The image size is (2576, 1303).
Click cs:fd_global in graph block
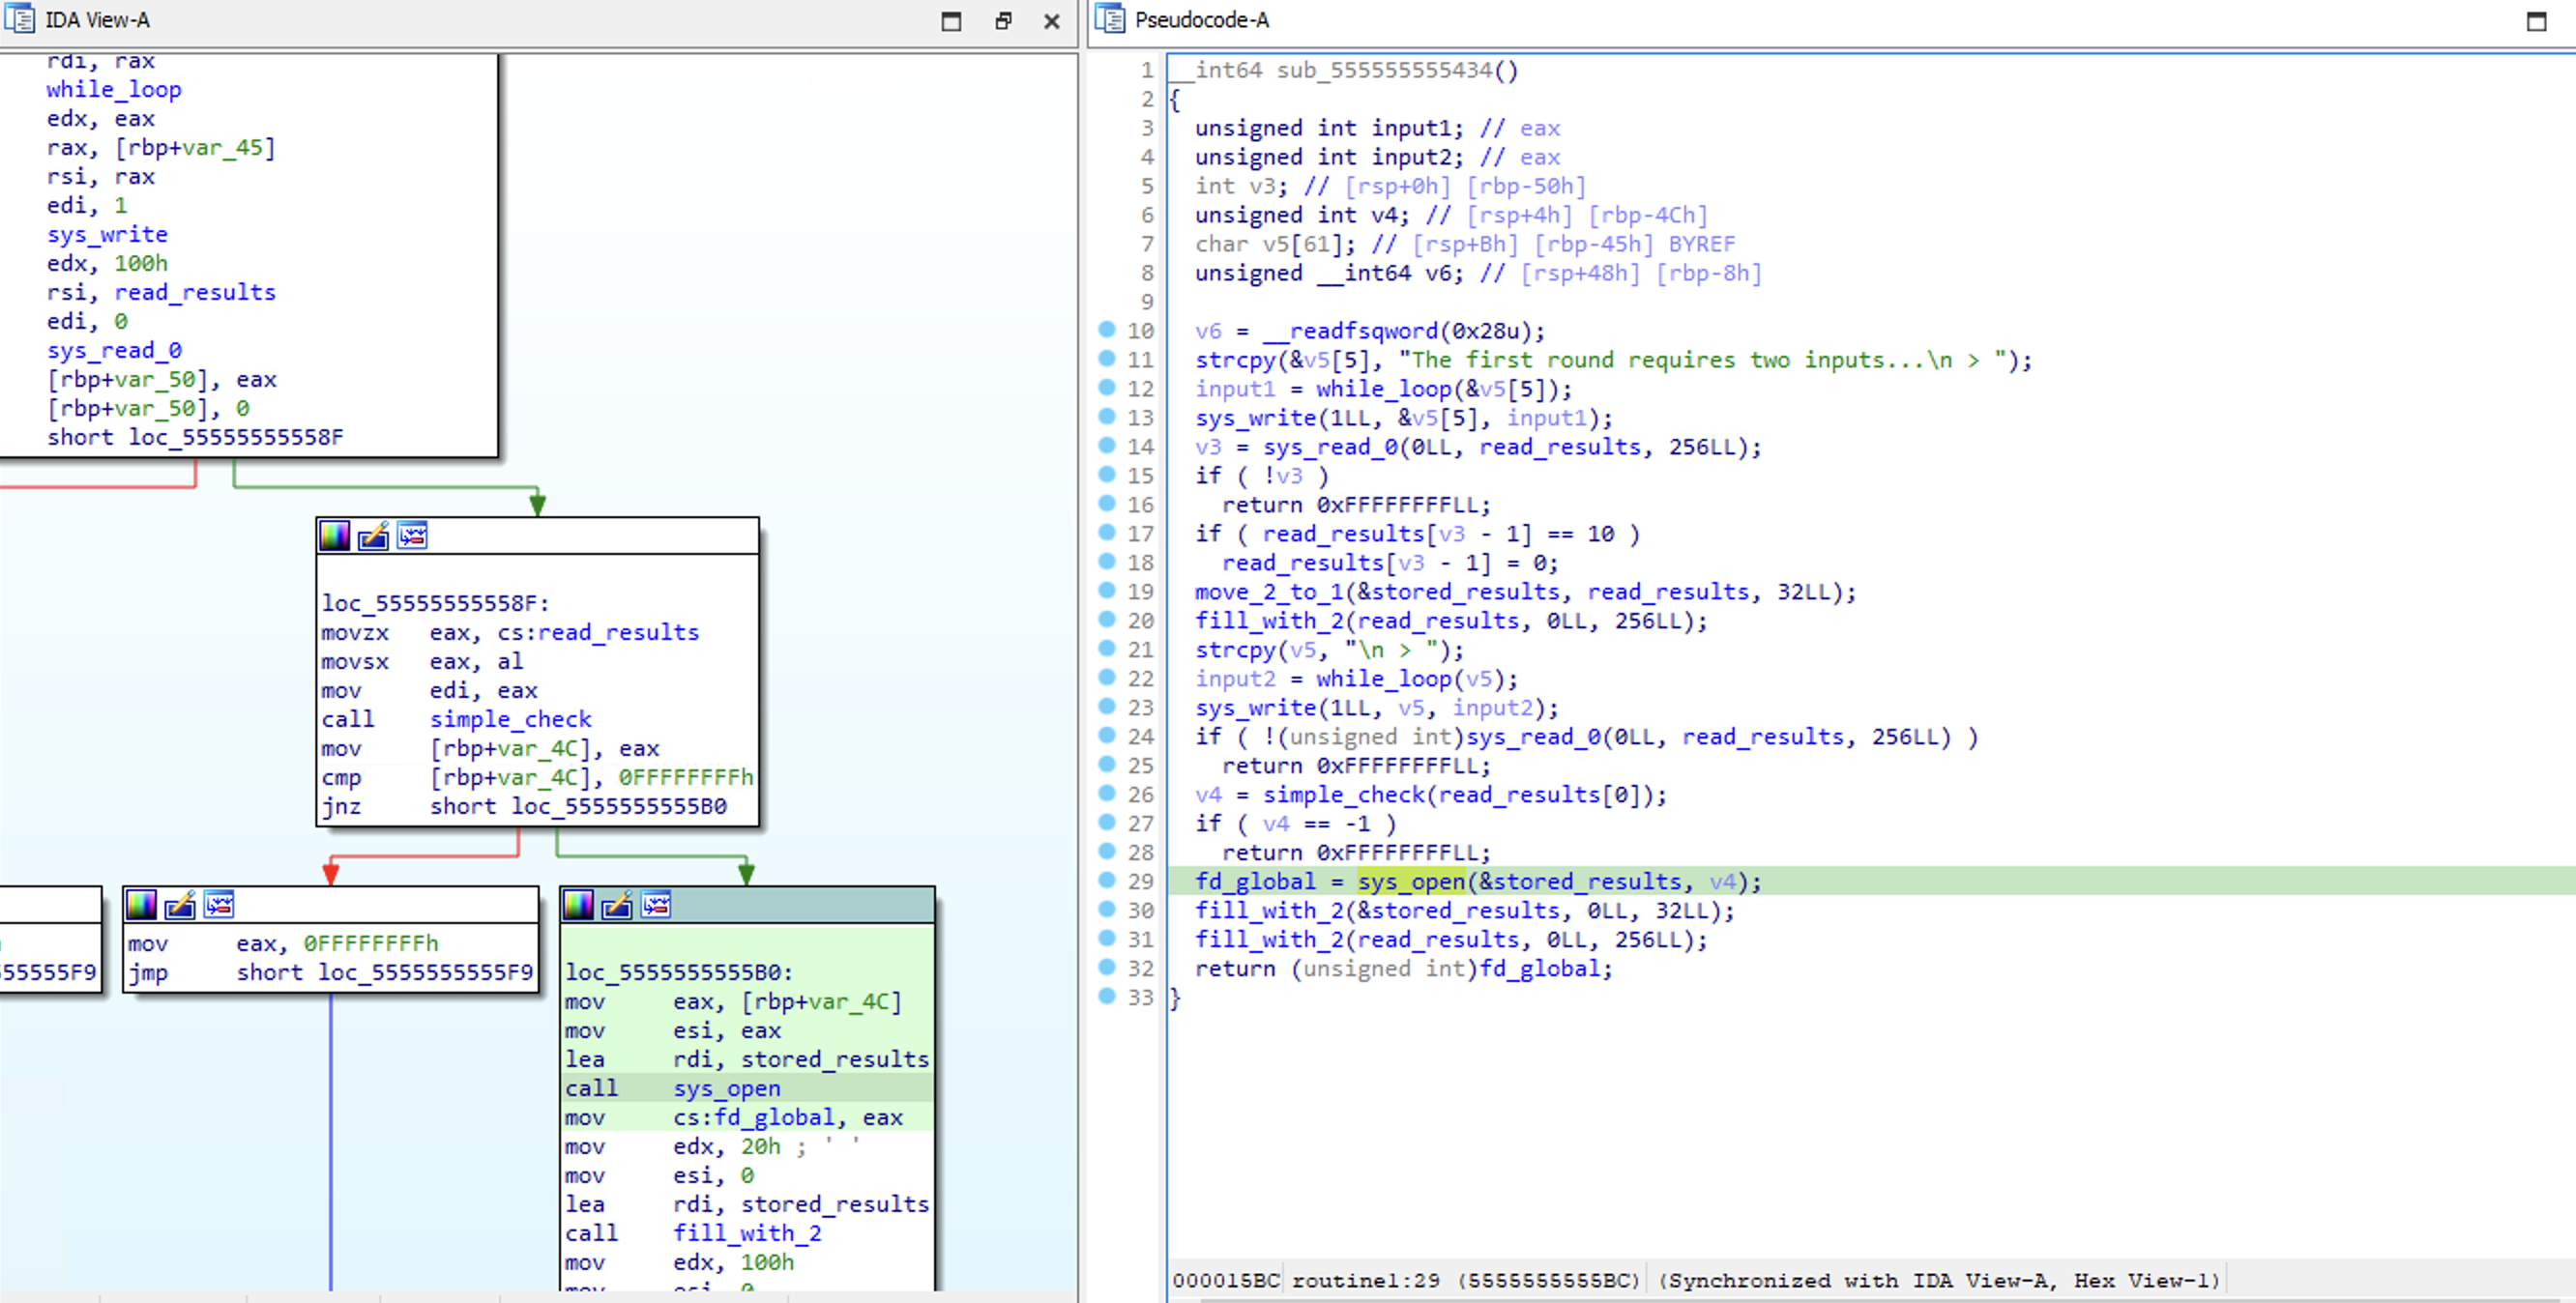click(x=753, y=1117)
